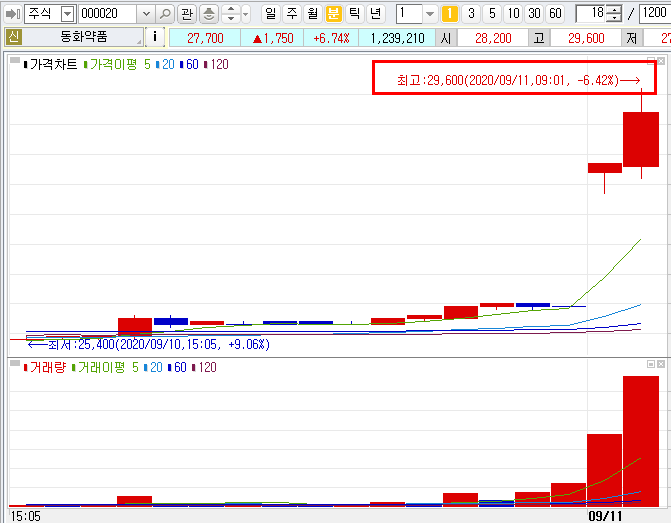
Task: Maximize the volume chart pane
Action: (x=651, y=364)
